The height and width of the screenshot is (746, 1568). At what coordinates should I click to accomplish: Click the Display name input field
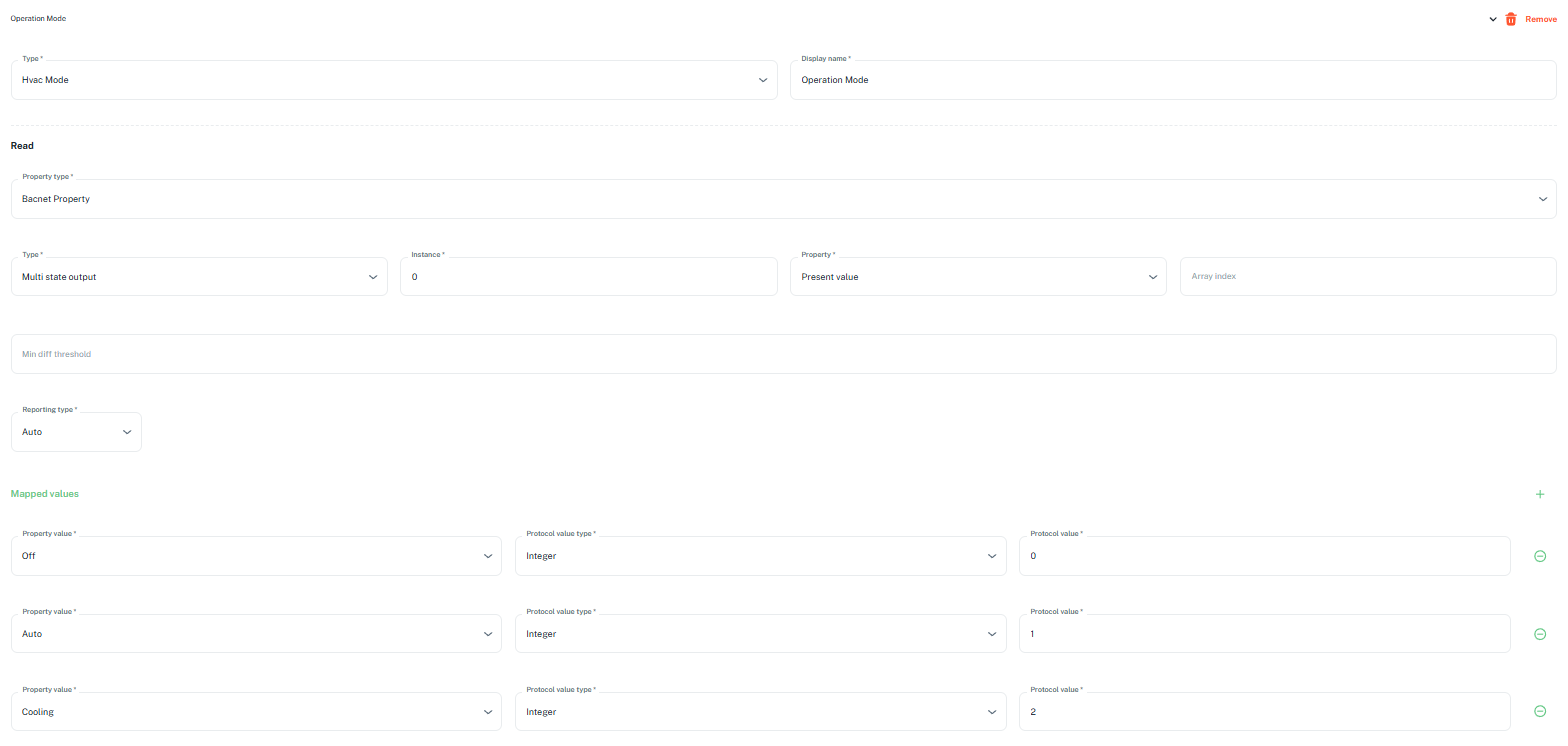coord(1172,80)
